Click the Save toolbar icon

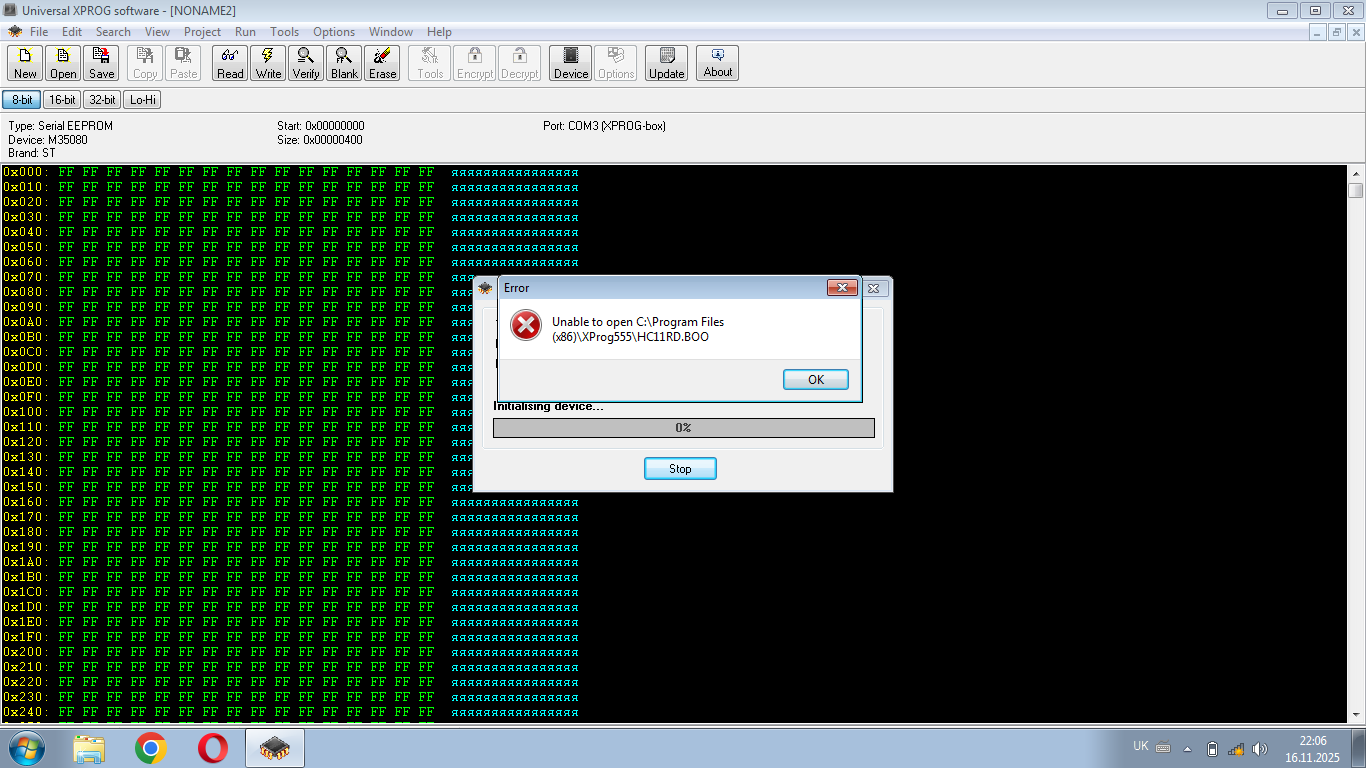[101, 63]
